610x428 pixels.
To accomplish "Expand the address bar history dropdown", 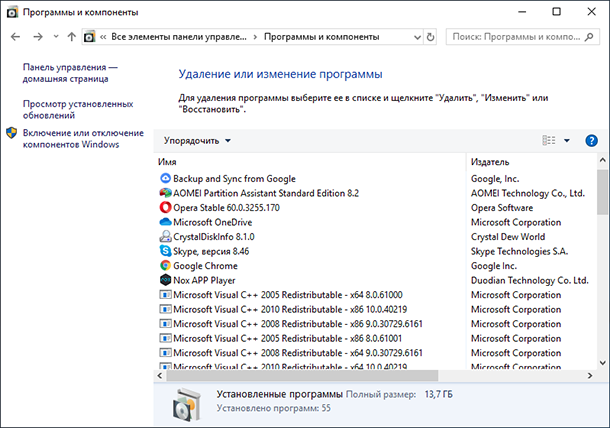I will pyautogui.click(x=417, y=37).
